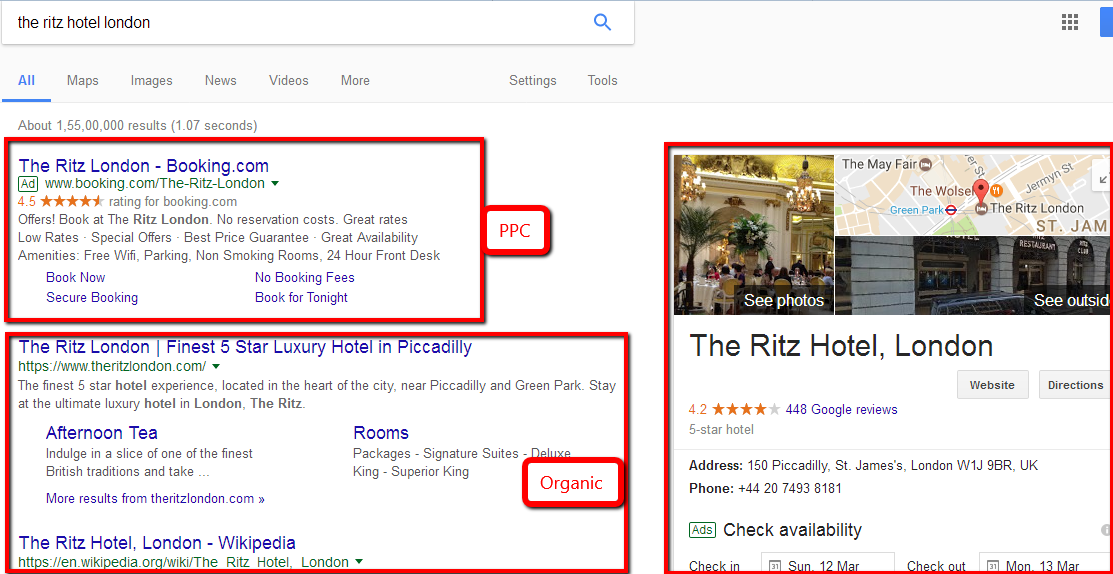Switch to the Maps search tab

(x=83, y=81)
